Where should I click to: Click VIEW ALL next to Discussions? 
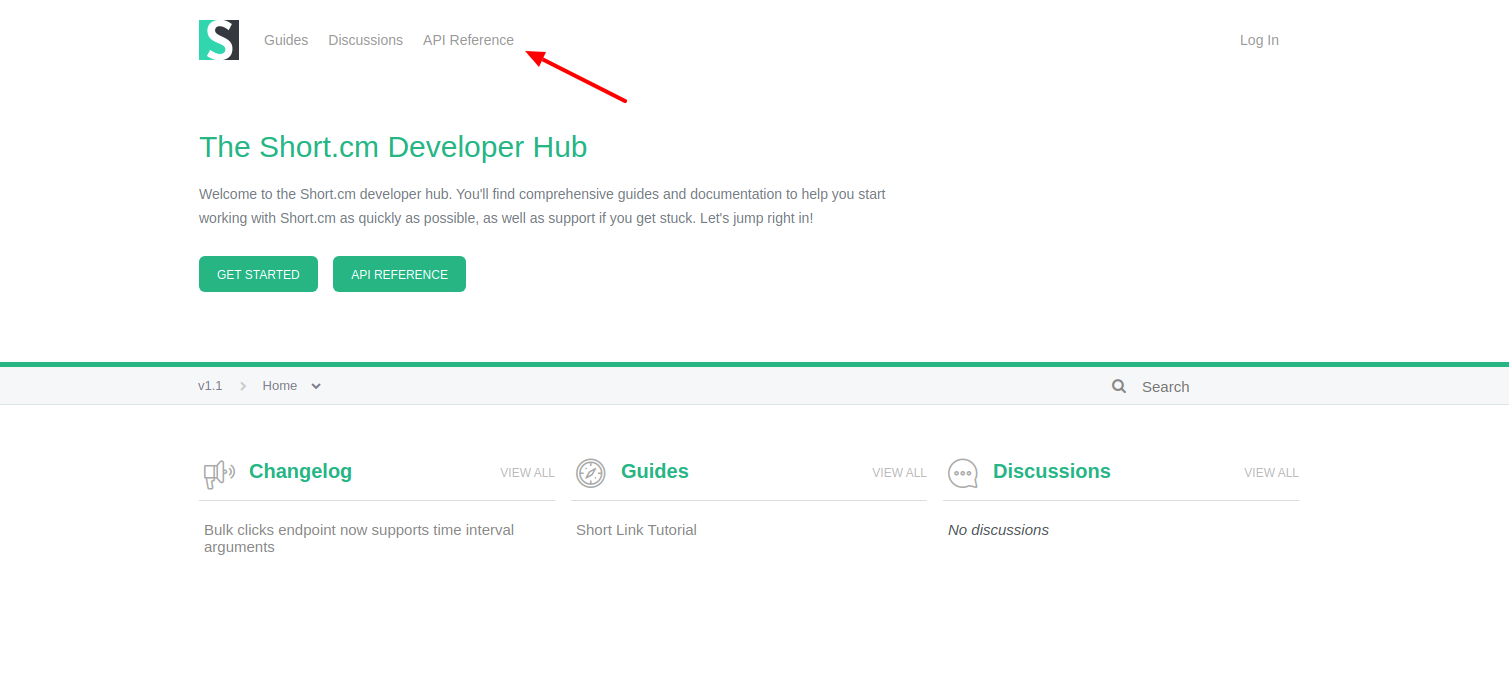tap(1271, 472)
